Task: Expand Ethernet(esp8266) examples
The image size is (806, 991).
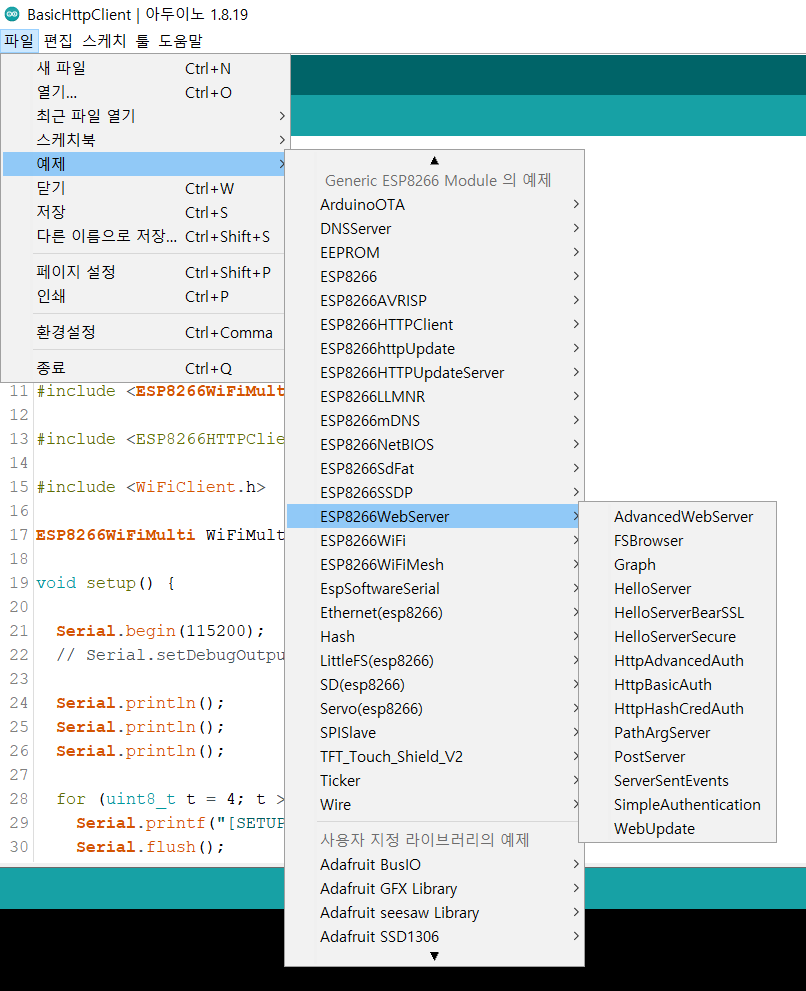Action: [434, 613]
